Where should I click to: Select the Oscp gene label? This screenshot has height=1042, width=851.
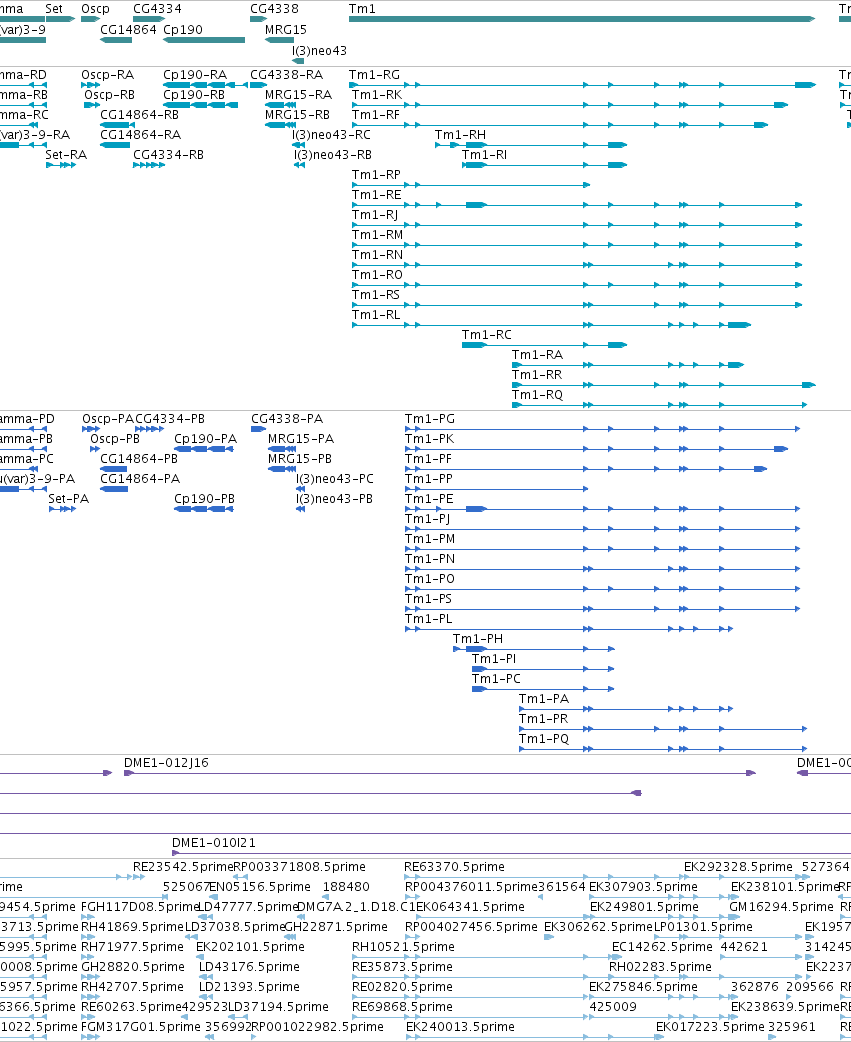[95, 9]
